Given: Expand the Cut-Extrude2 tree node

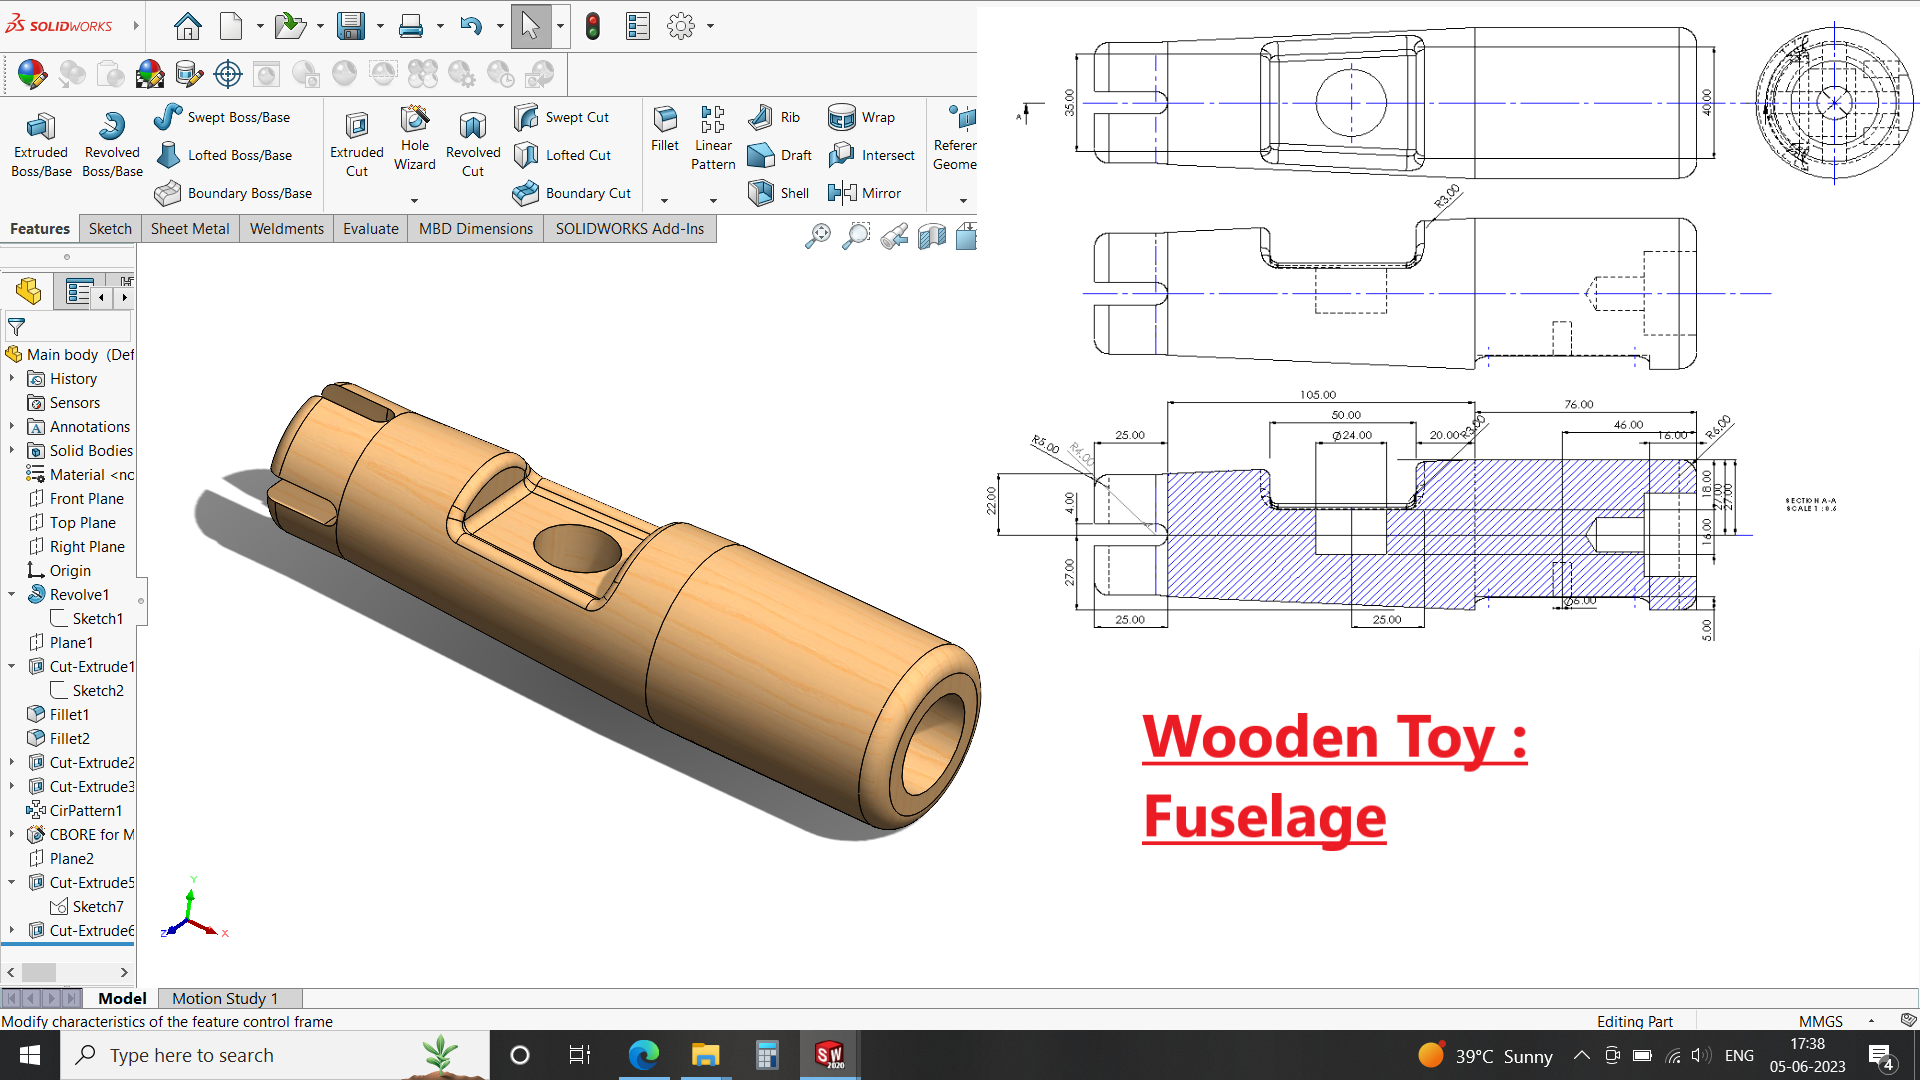Looking at the screenshot, I should [x=11, y=763].
